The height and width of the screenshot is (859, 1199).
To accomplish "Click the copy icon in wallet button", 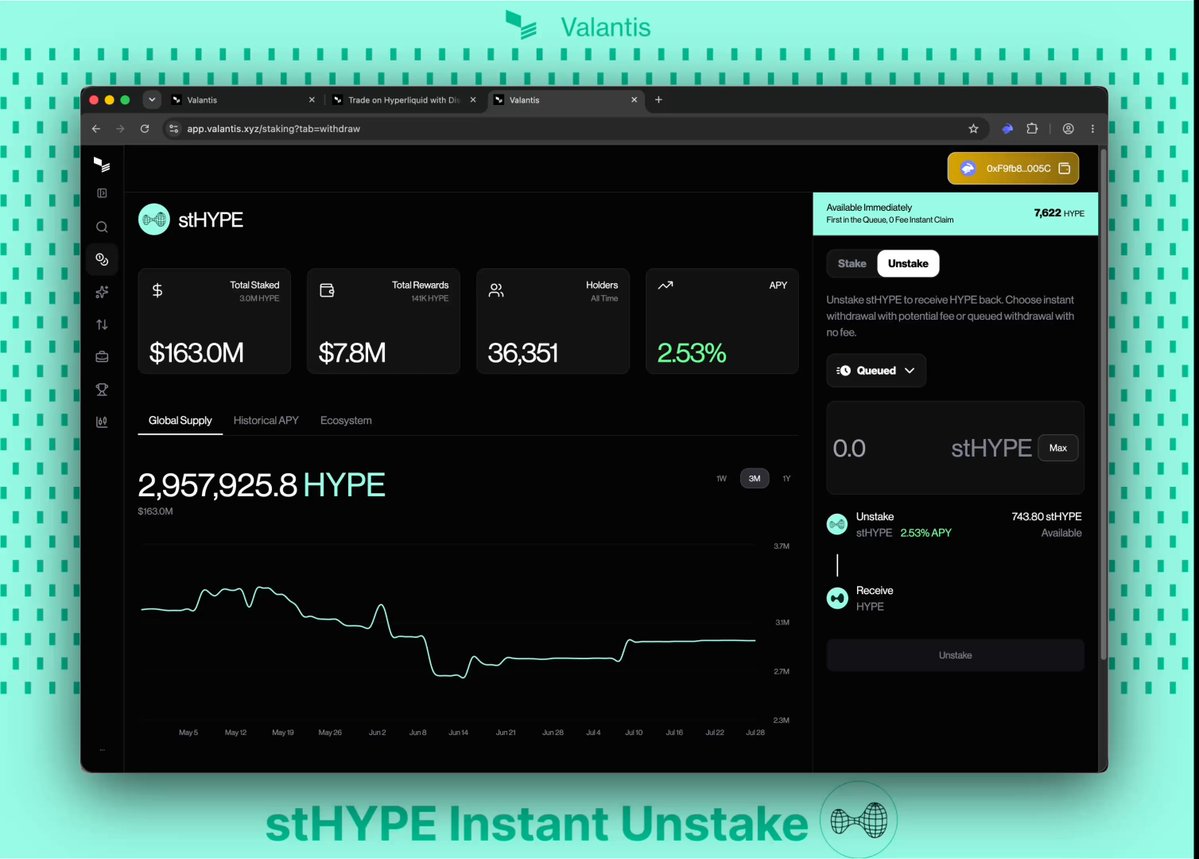I will tap(1064, 168).
